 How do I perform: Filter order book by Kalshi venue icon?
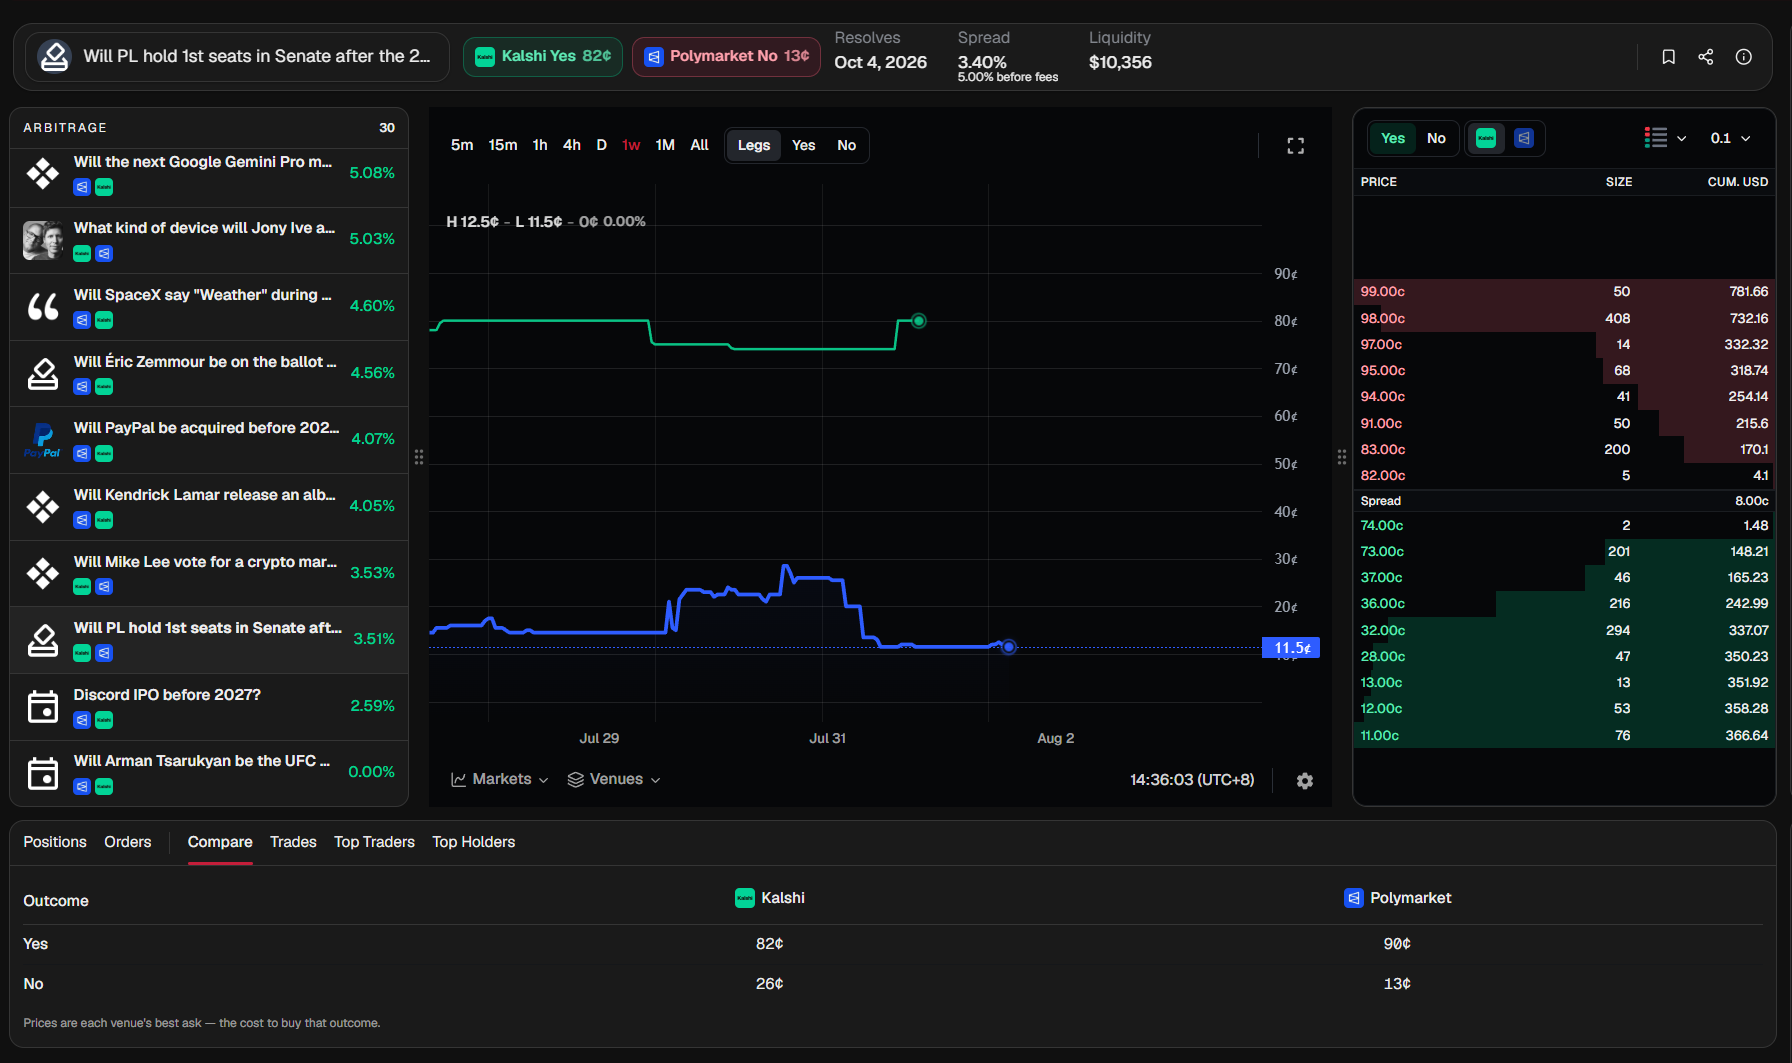pyautogui.click(x=1486, y=138)
